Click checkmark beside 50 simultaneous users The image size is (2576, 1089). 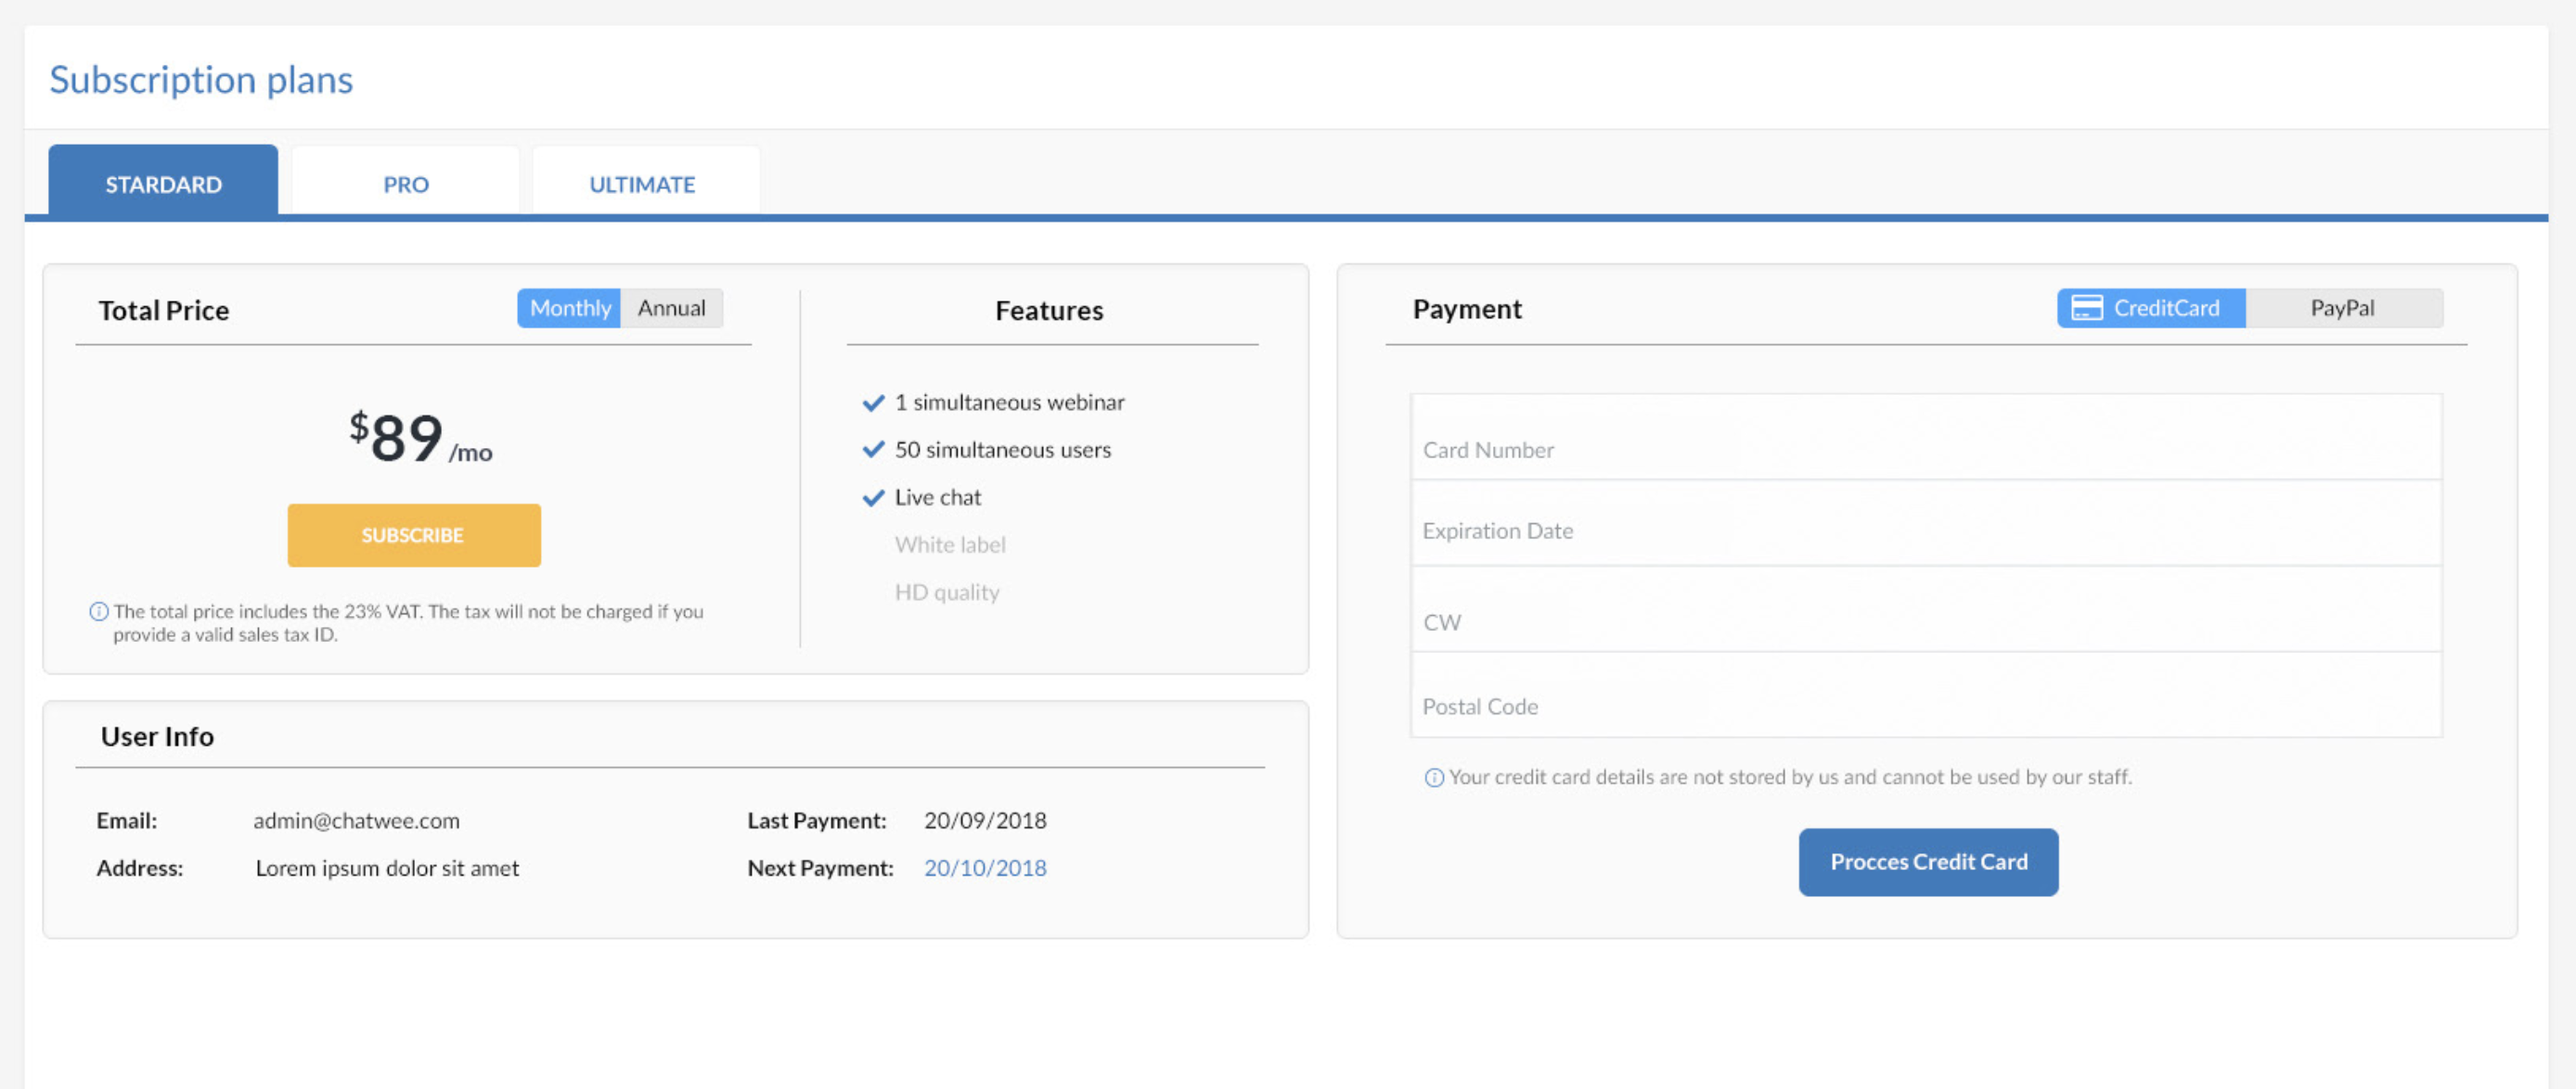[873, 450]
